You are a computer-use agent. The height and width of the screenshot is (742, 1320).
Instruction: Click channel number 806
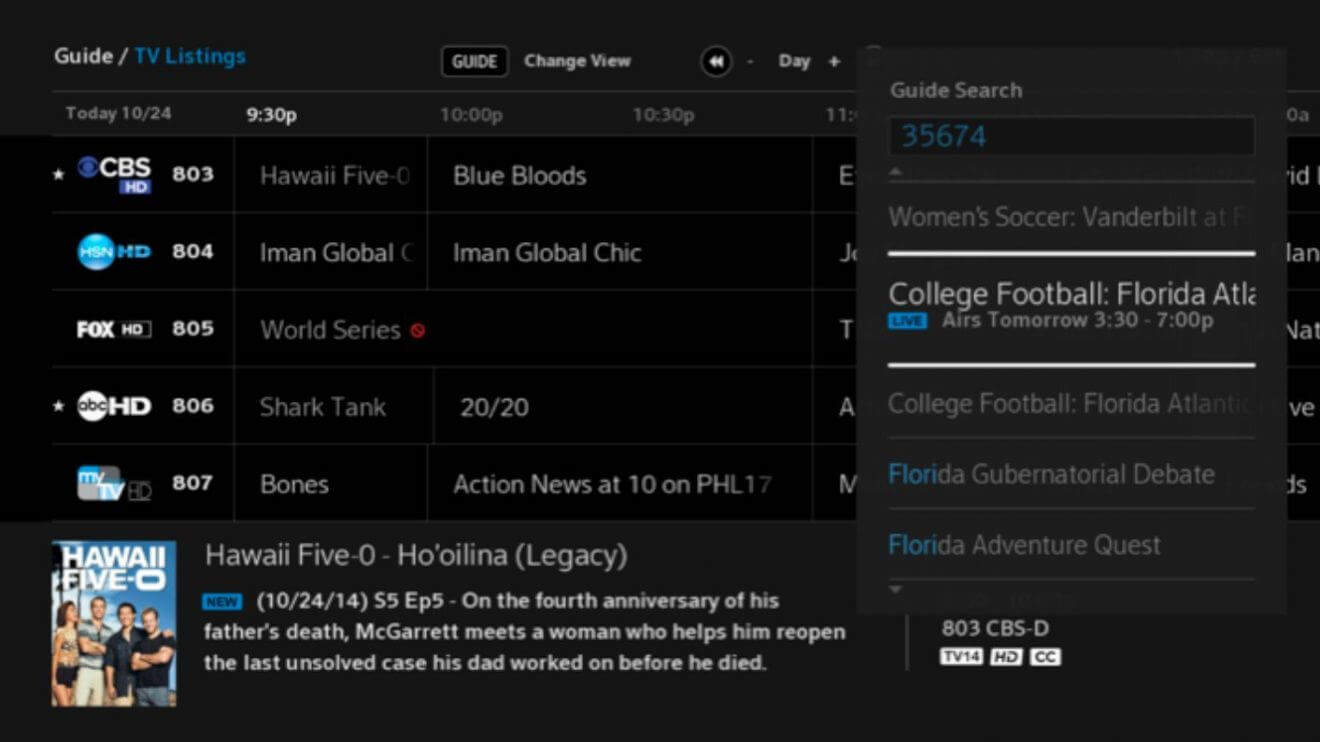(x=193, y=405)
